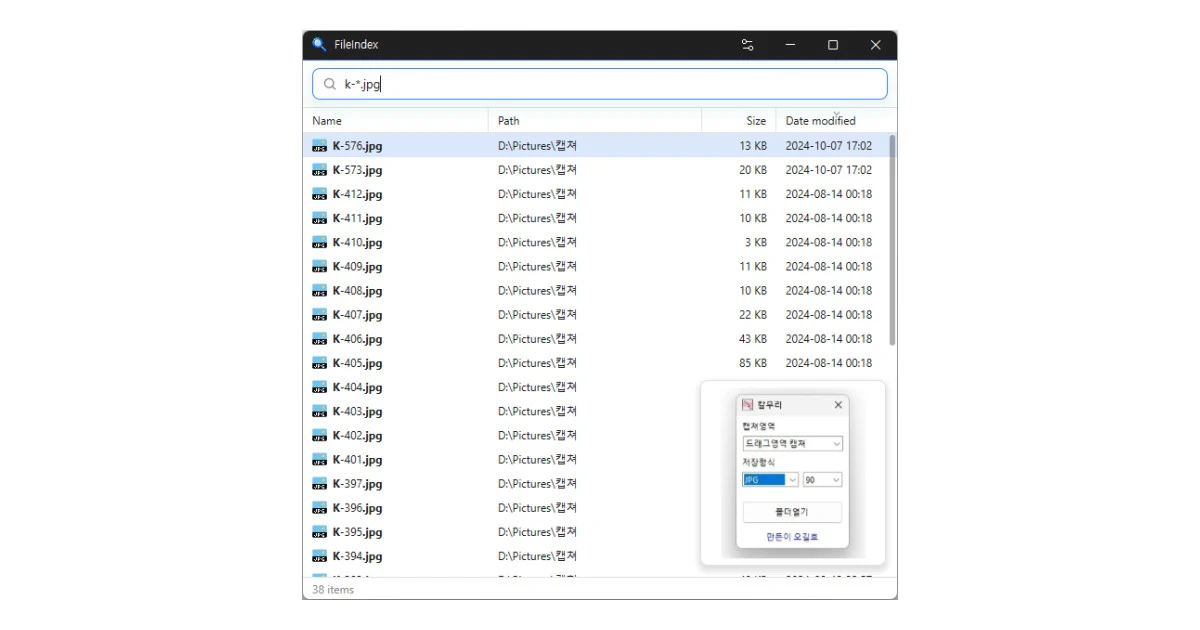Click the 13 KB size of K-576.jpg
1200x630 pixels.
tap(753, 146)
